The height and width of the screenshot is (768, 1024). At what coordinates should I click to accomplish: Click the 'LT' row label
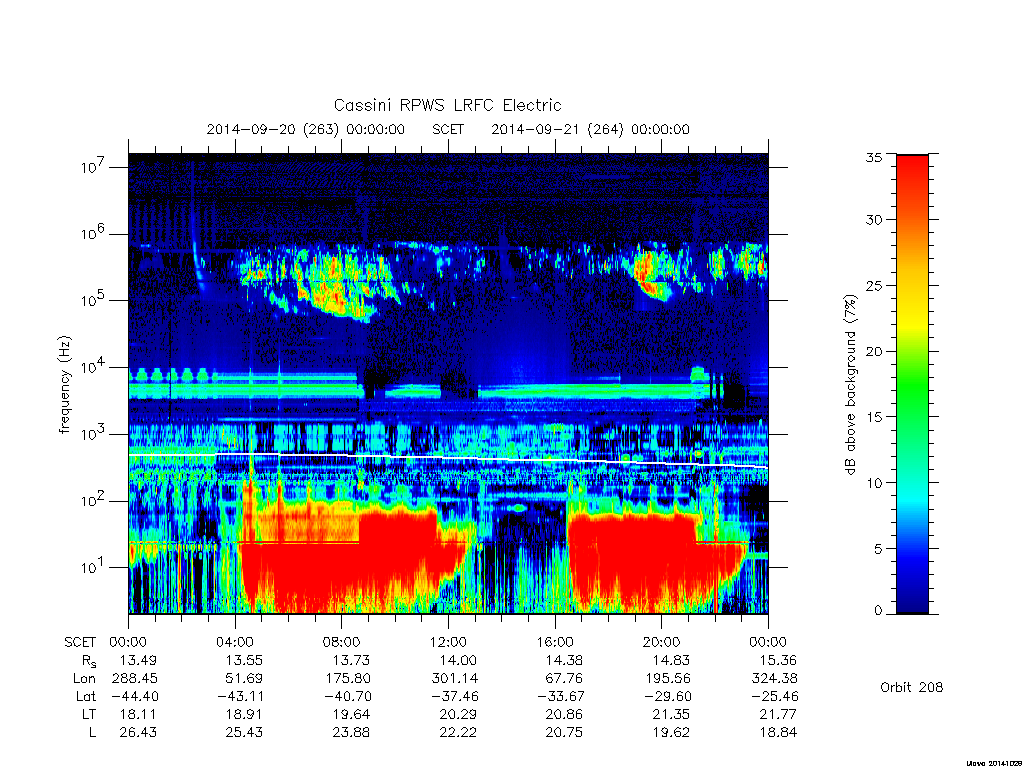coord(89,714)
